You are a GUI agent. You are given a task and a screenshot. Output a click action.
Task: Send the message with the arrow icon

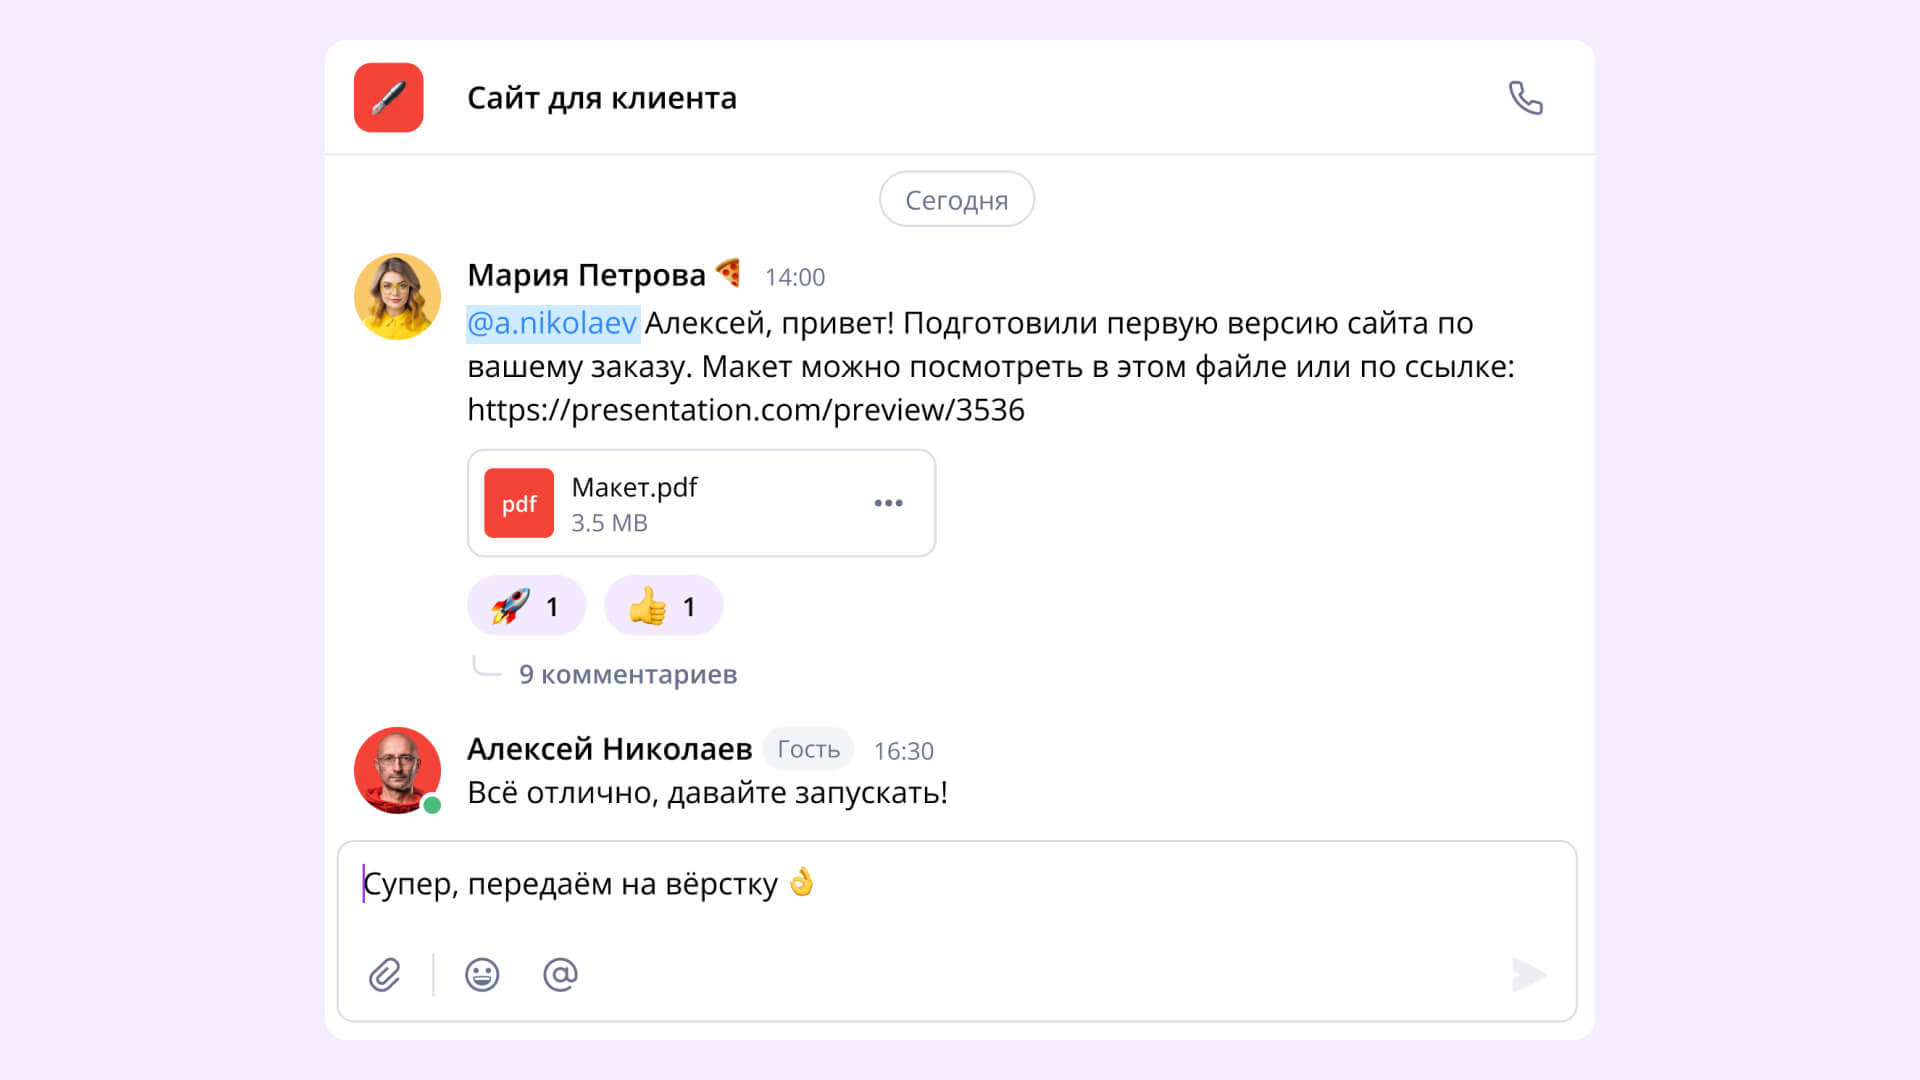(x=1528, y=974)
